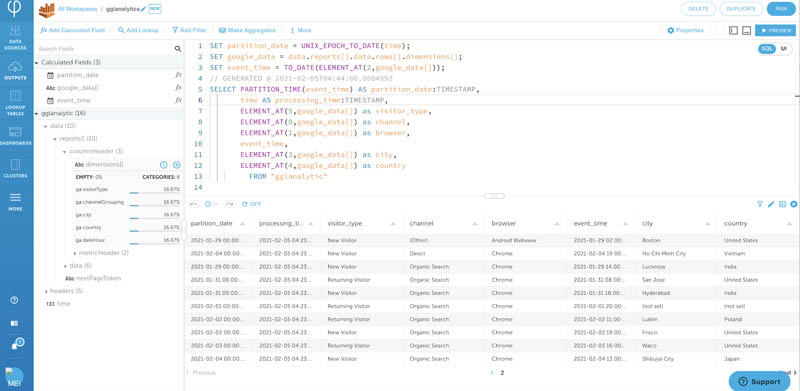This screenshot has width=800, height=391.
Task: Go to All Workspaces breadcrumb
Action: click(79, 9)
